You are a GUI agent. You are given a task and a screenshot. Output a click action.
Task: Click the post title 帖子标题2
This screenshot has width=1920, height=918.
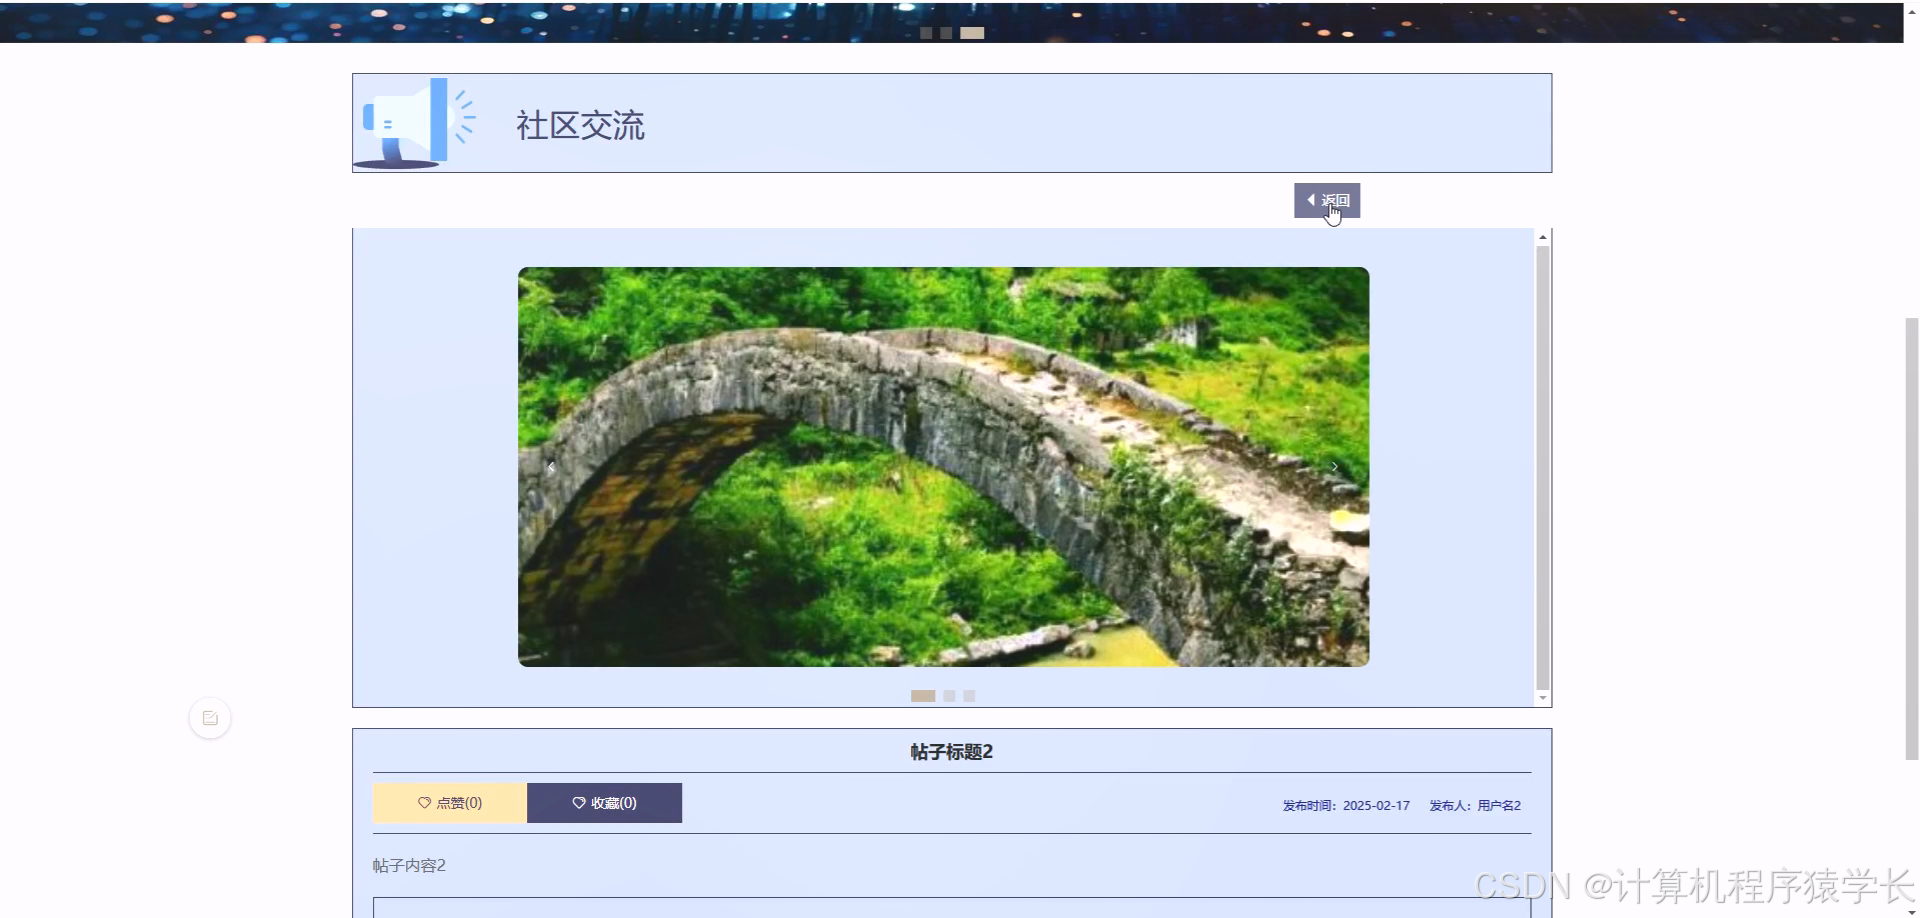[x=952, y=752]
